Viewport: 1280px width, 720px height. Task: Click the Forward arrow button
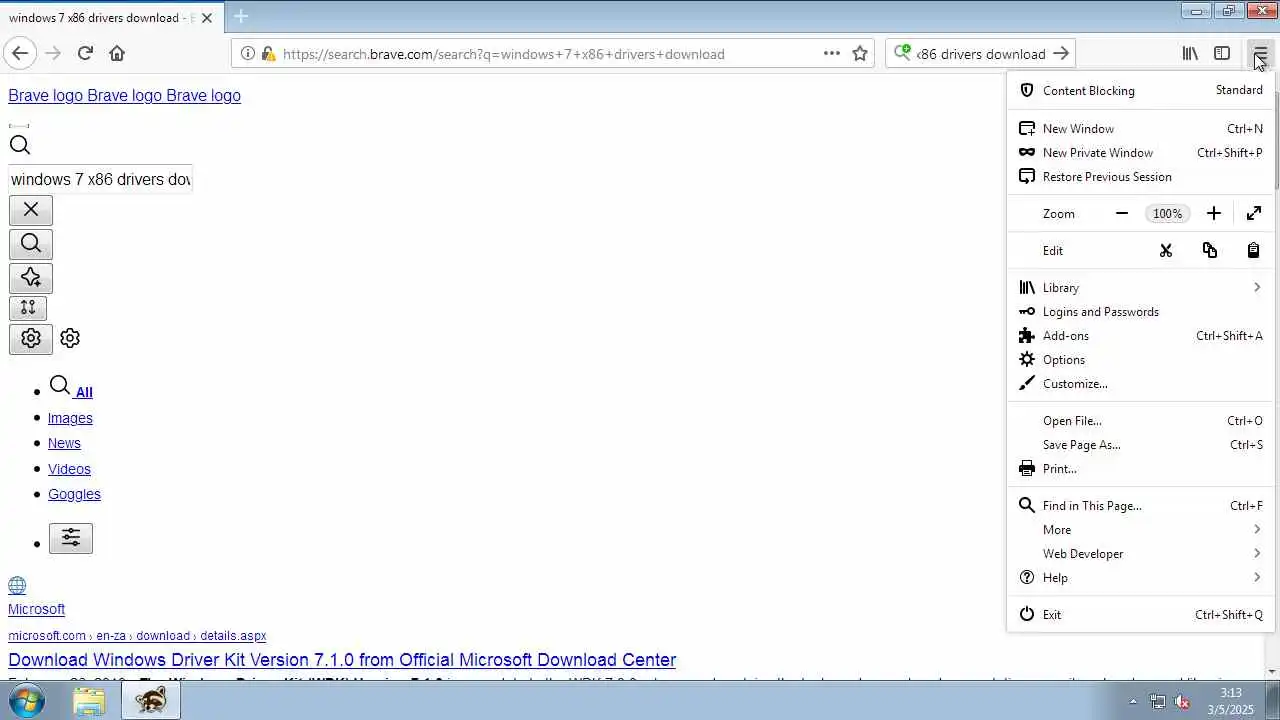(x=53, y=53)
